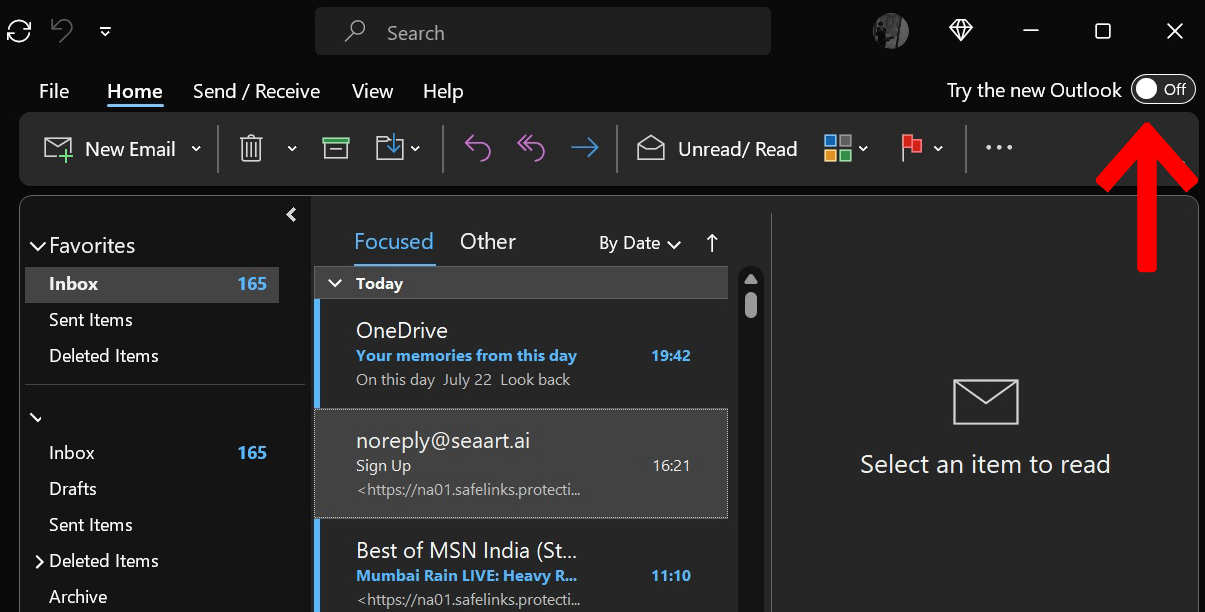Collapse the account folder list chevron
The width and height of the screenshot is (1205, 612).
(x=37, y=417)
